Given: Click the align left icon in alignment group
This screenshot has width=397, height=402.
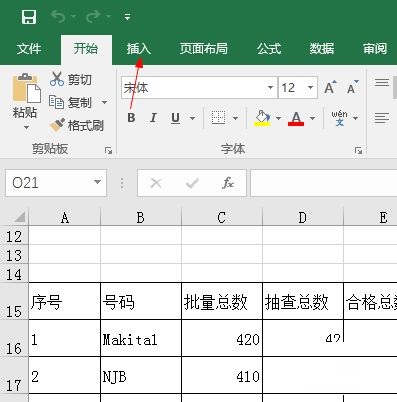Looking at the screenshot, I should point(382,118).
